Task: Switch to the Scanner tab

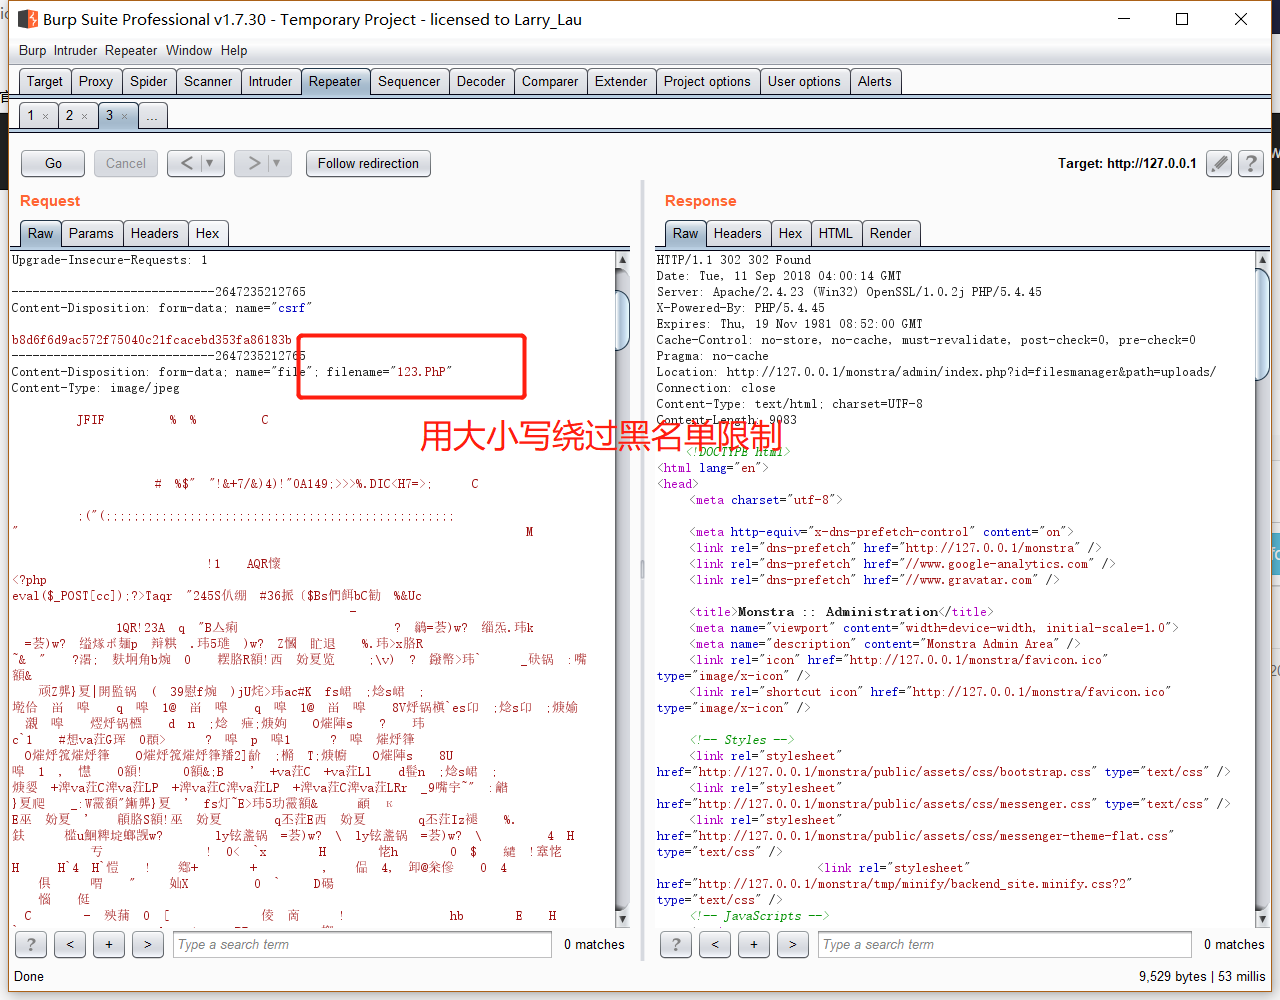Action: pos(208,82)
